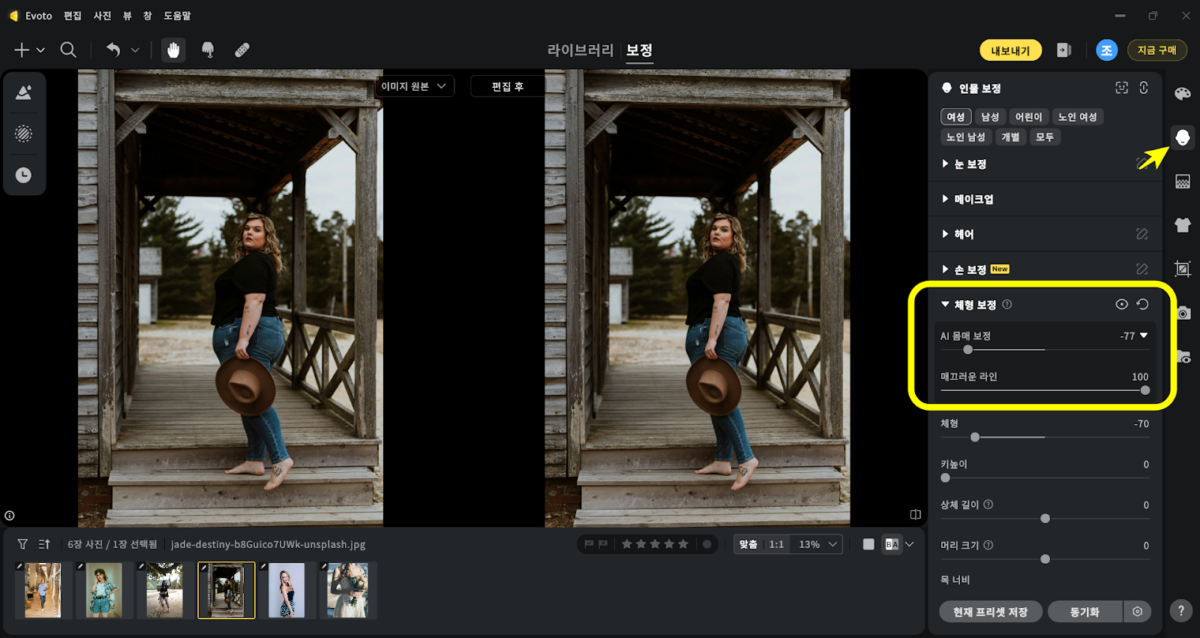
Task: Click 현재 프리셋 저장 button
Action: [x=991, y=611]
